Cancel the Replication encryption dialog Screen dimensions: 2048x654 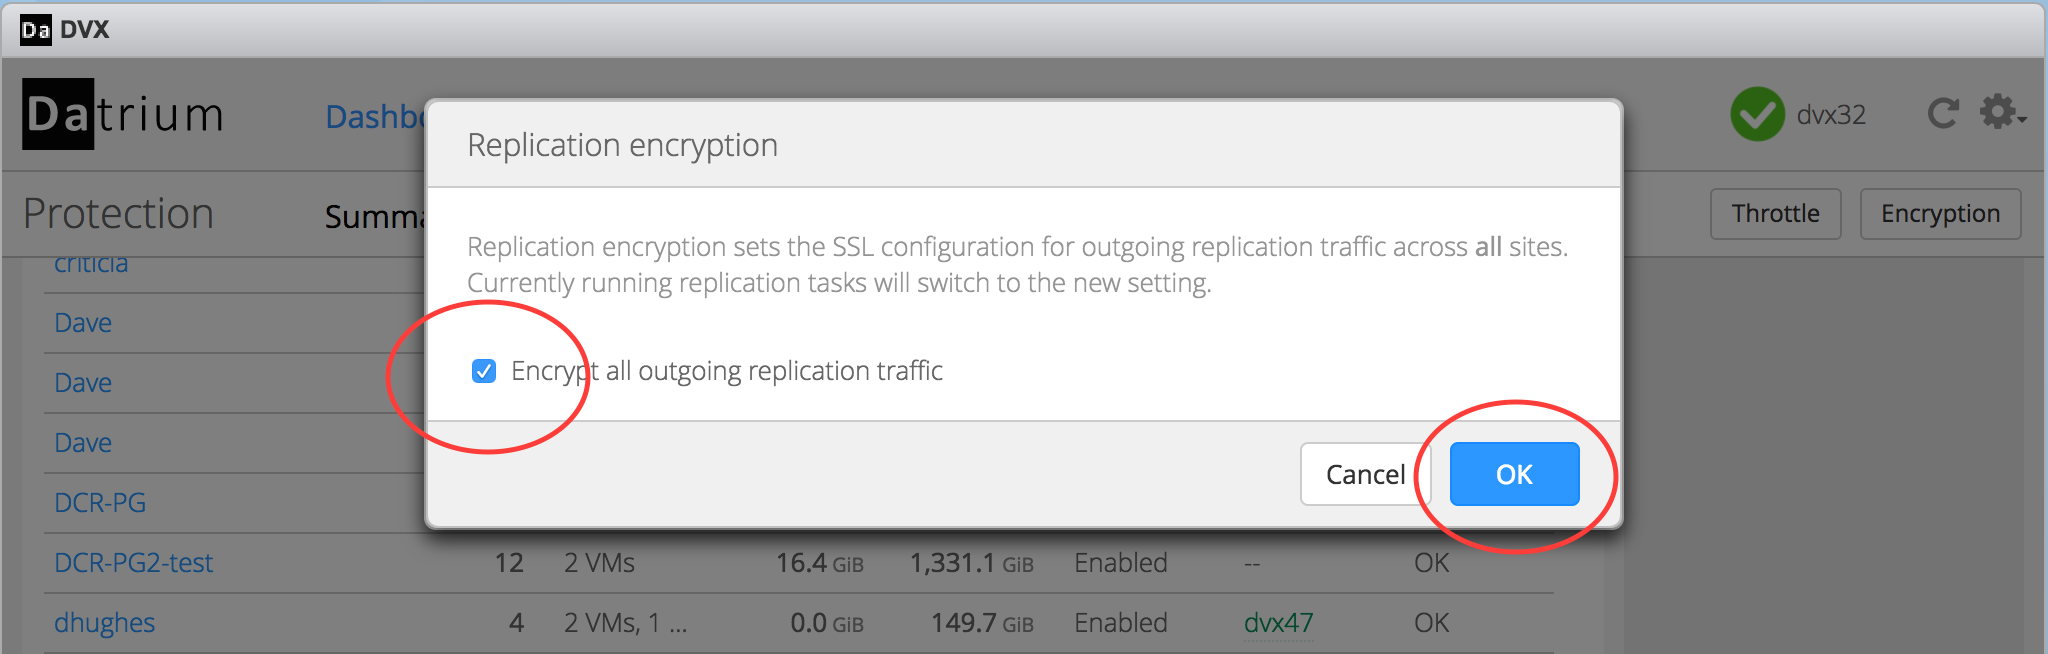1365,474
